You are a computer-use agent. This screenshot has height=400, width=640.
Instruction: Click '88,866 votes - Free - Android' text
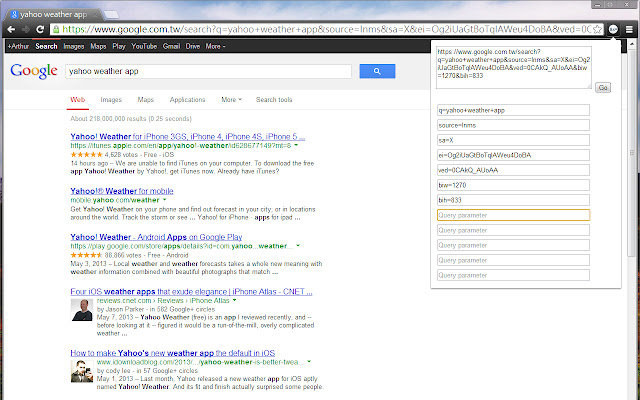146,255
